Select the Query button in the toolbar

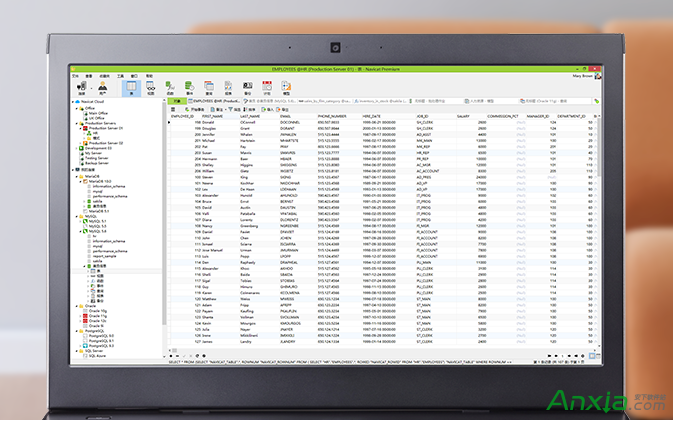(209, 88)
